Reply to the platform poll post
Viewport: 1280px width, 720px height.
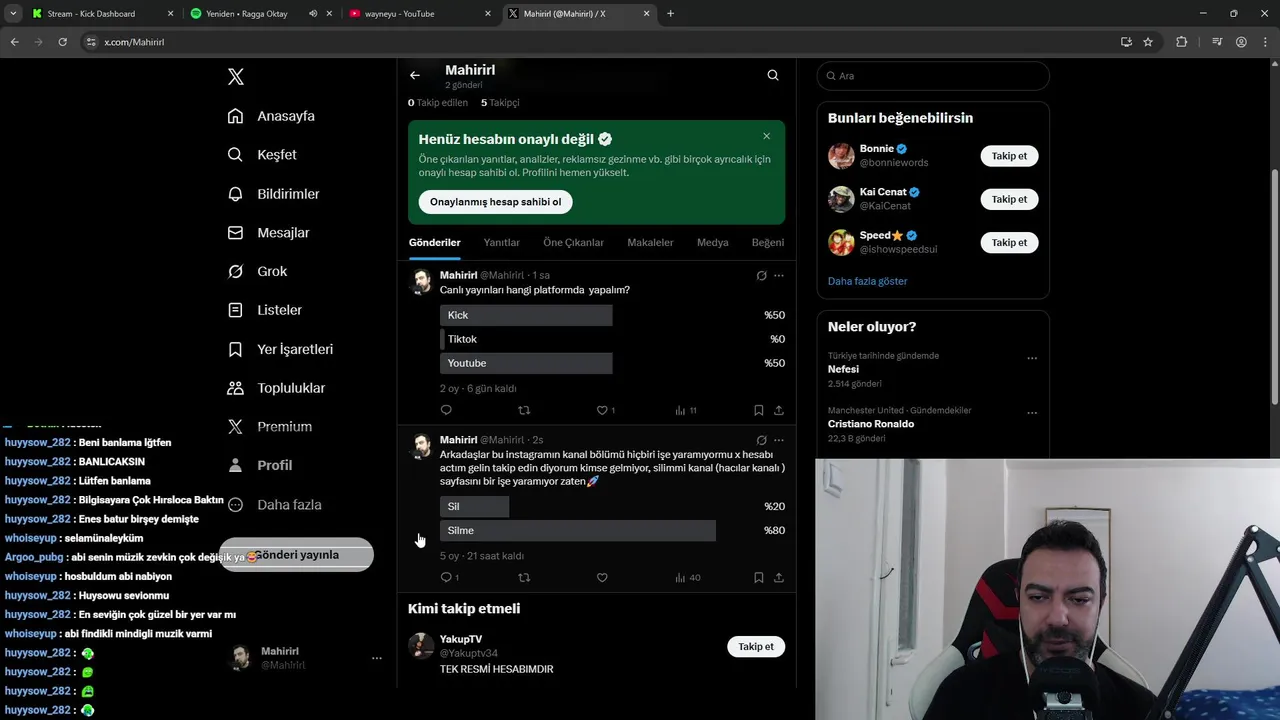pos(446,410)
